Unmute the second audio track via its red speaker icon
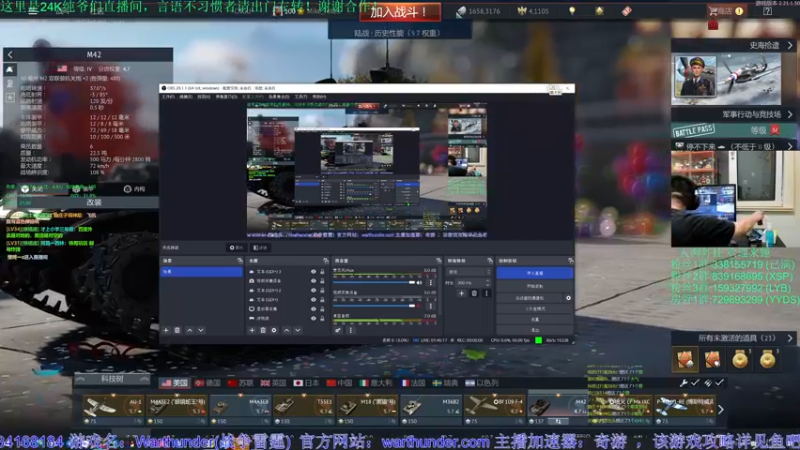This screenshot has height=450, width=800. tap(419, 306)
